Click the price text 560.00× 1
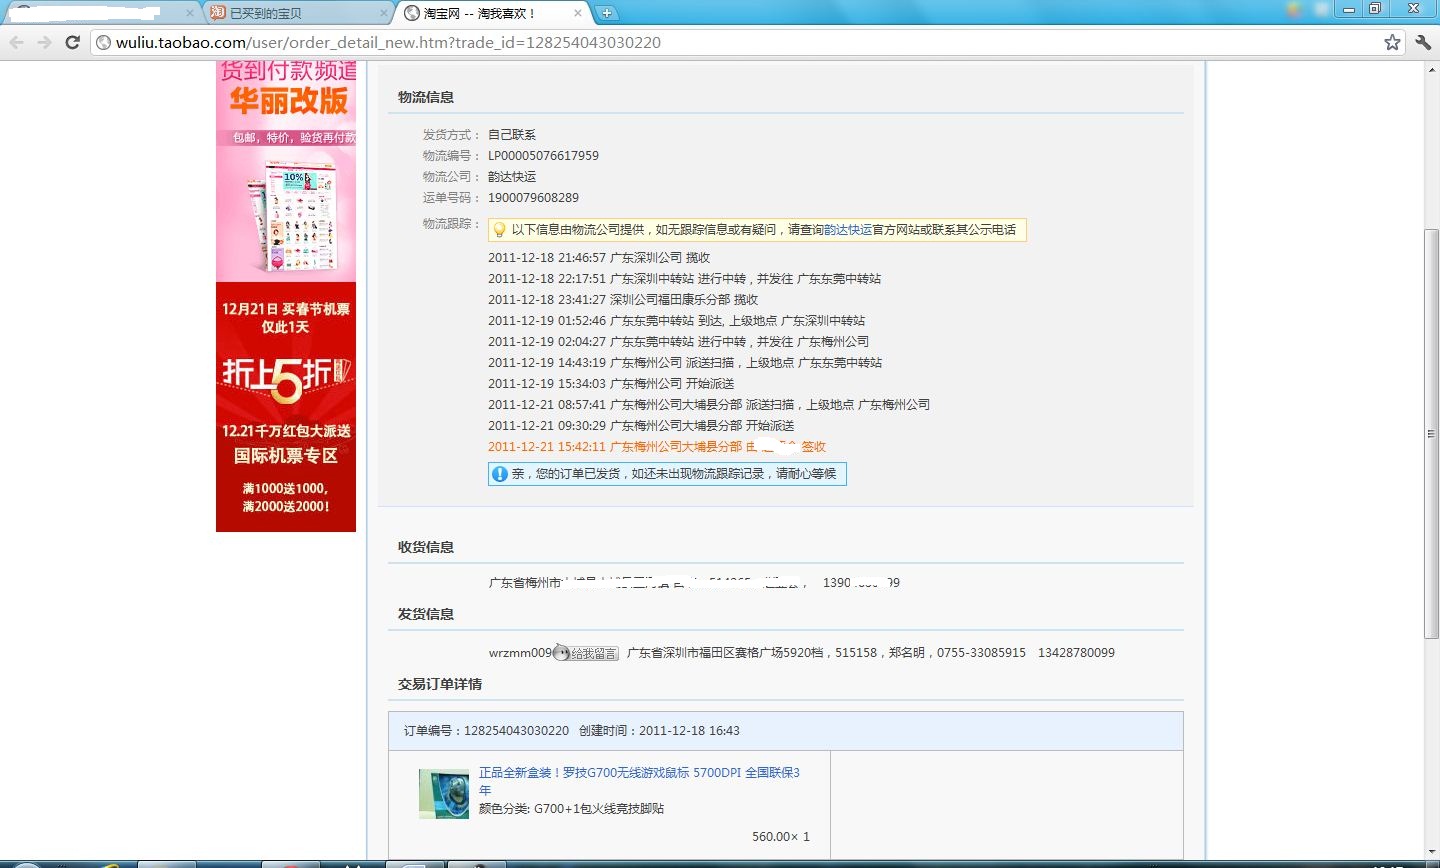The image size is (1440, 868). point(781,837)
